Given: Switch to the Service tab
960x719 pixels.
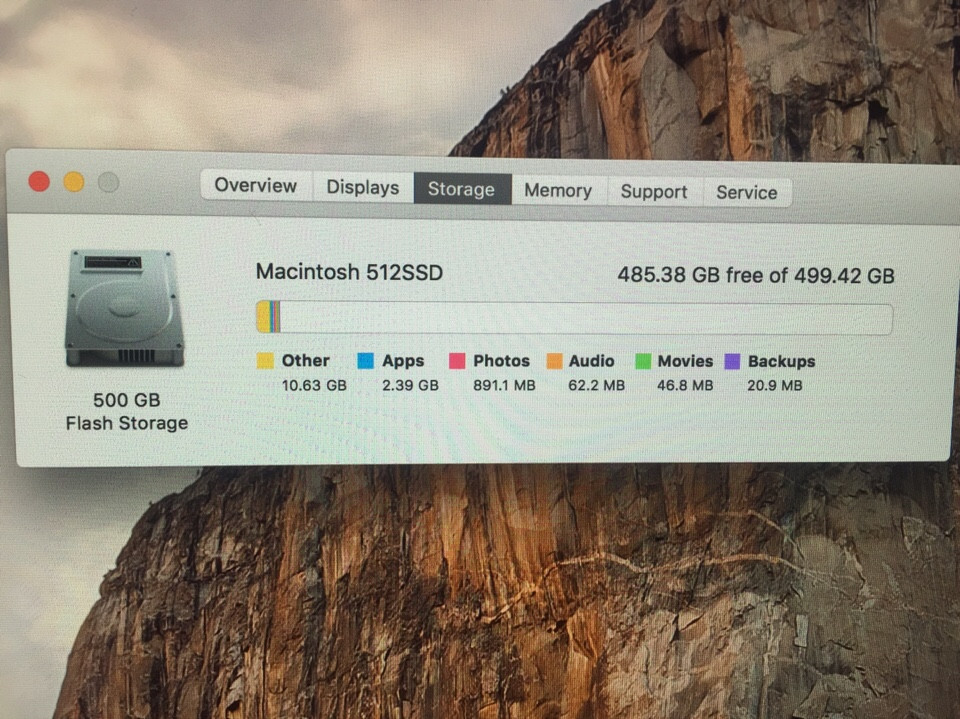Looking at the screenshot, I should [x=746, y=193].
